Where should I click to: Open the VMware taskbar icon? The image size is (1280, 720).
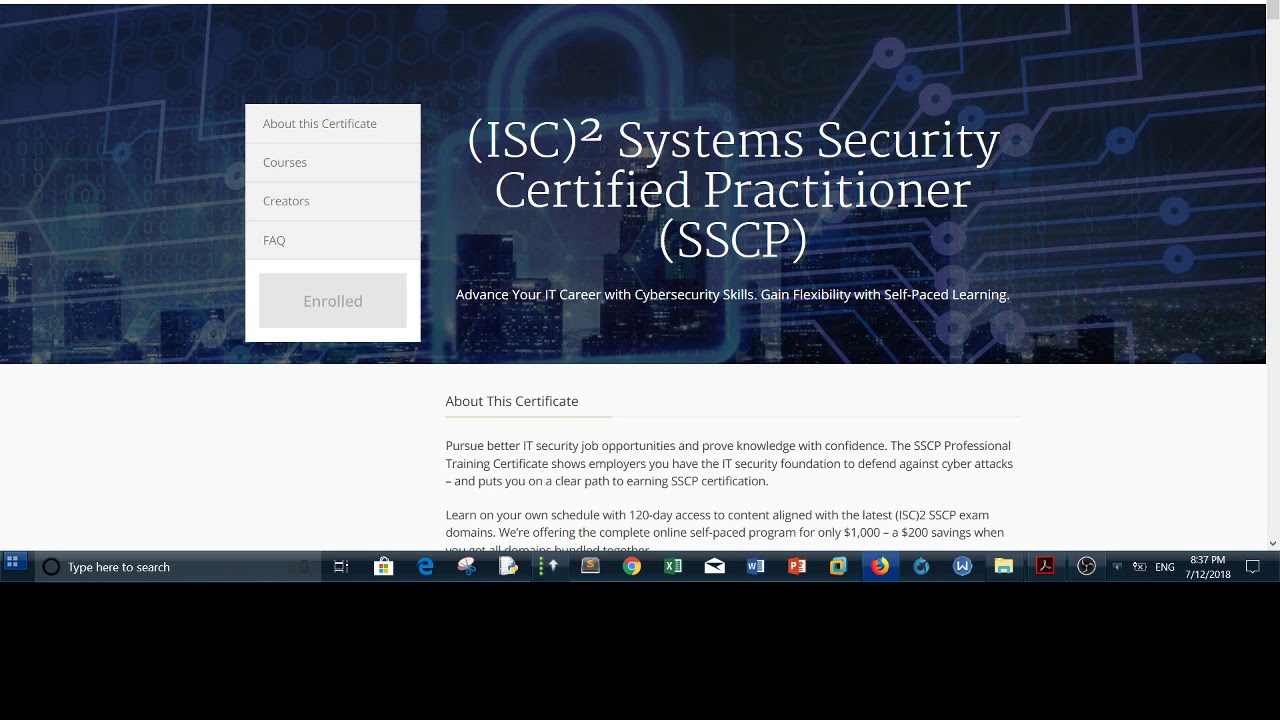(838, 567)
